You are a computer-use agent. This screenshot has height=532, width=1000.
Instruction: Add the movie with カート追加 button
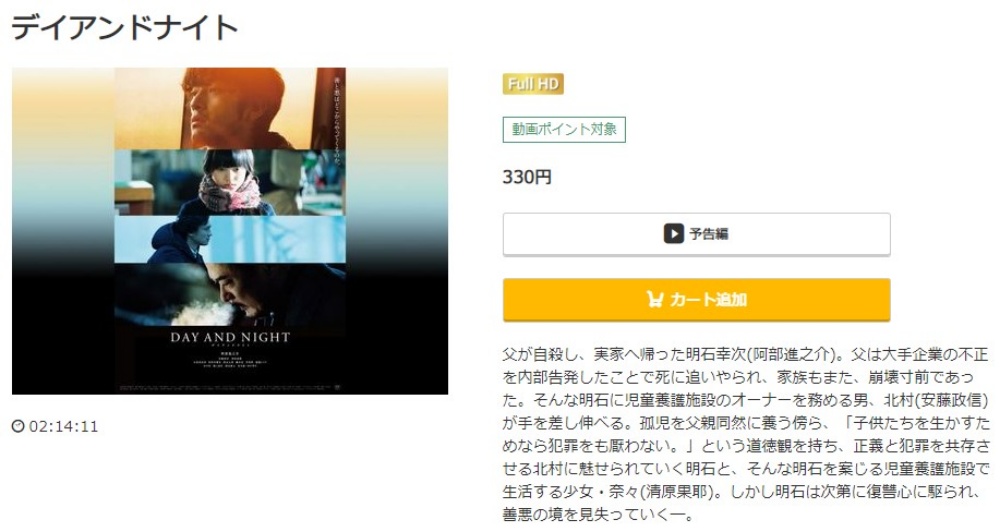[696, 299]
